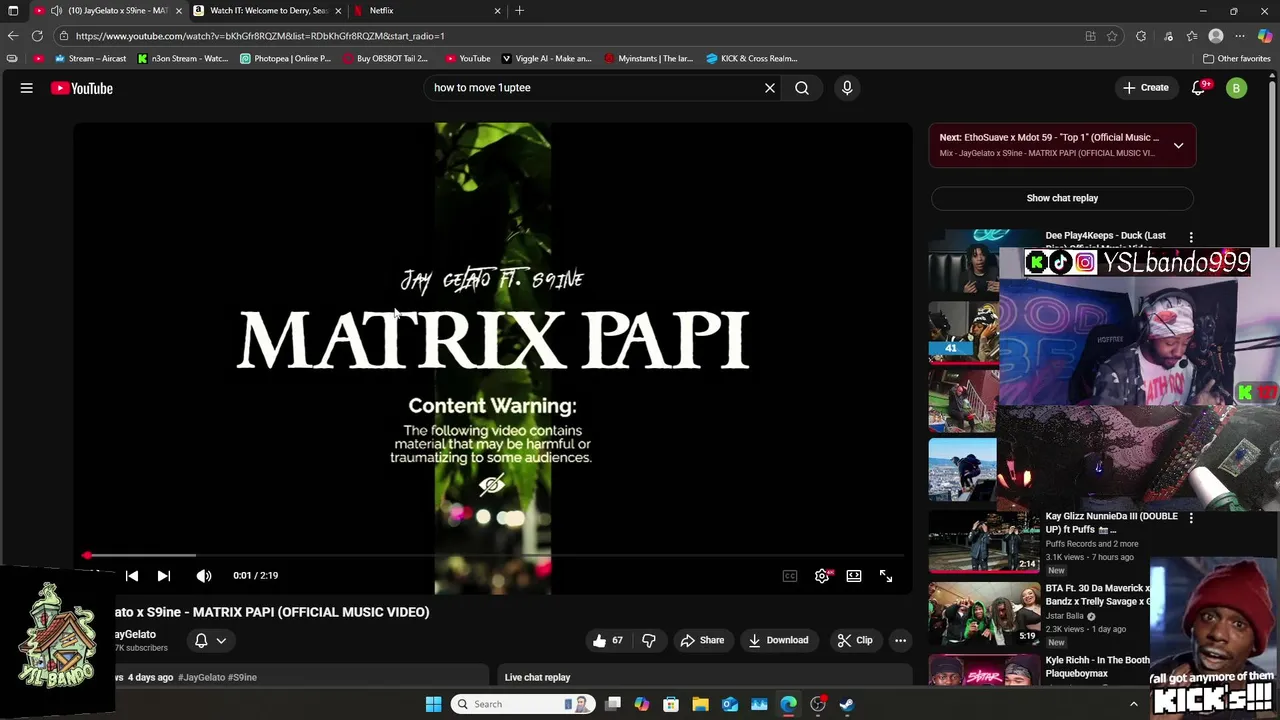Enter full screen mode
This screenshot has height=720, width=1280.
(886, 576)
